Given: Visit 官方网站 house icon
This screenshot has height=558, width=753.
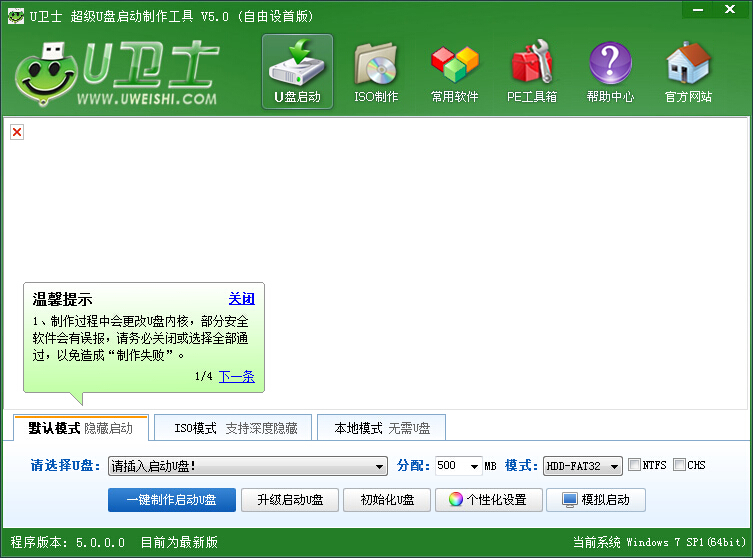Looking at the screenshot, I should click(688, 72).
